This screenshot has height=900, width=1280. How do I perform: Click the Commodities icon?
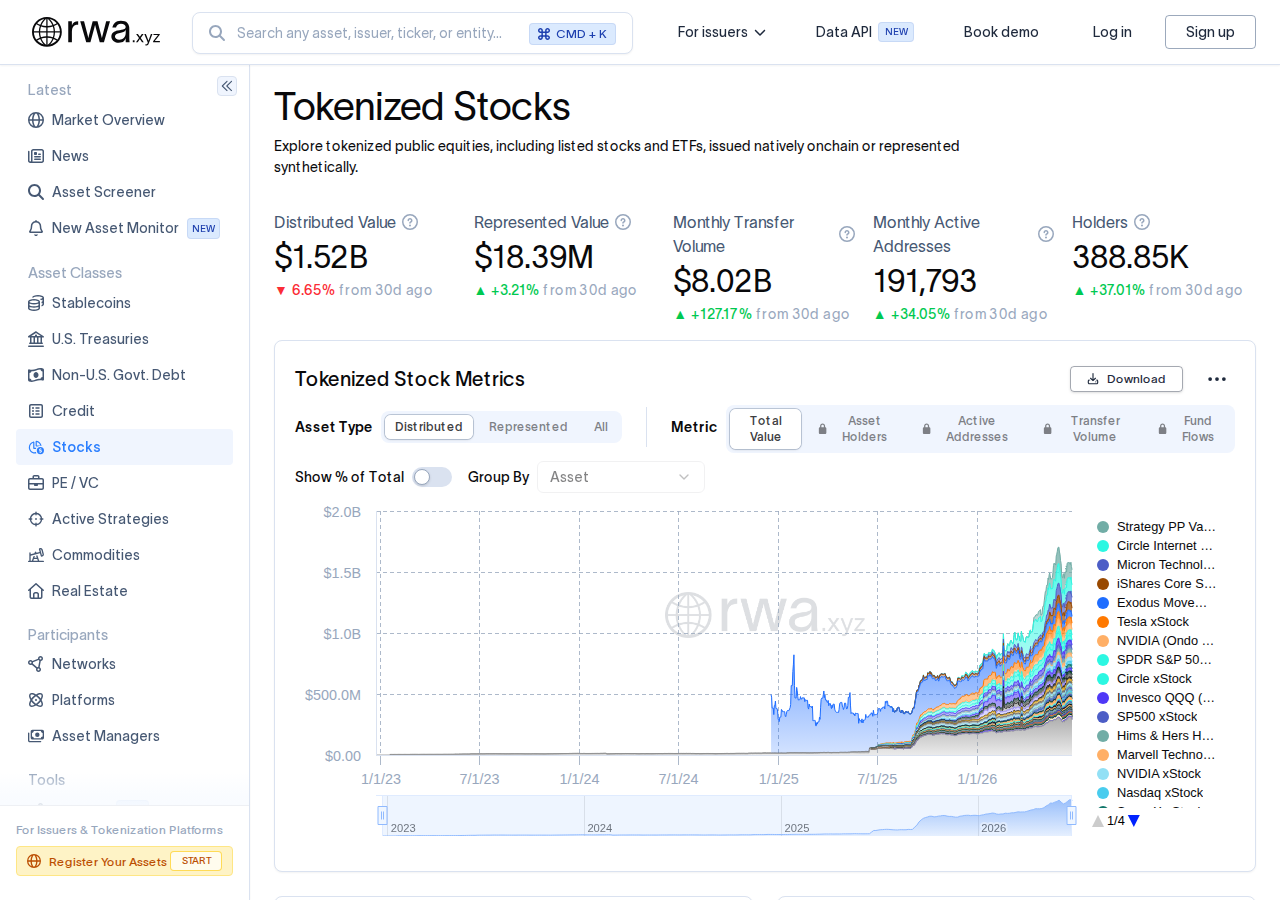point(36,555)
